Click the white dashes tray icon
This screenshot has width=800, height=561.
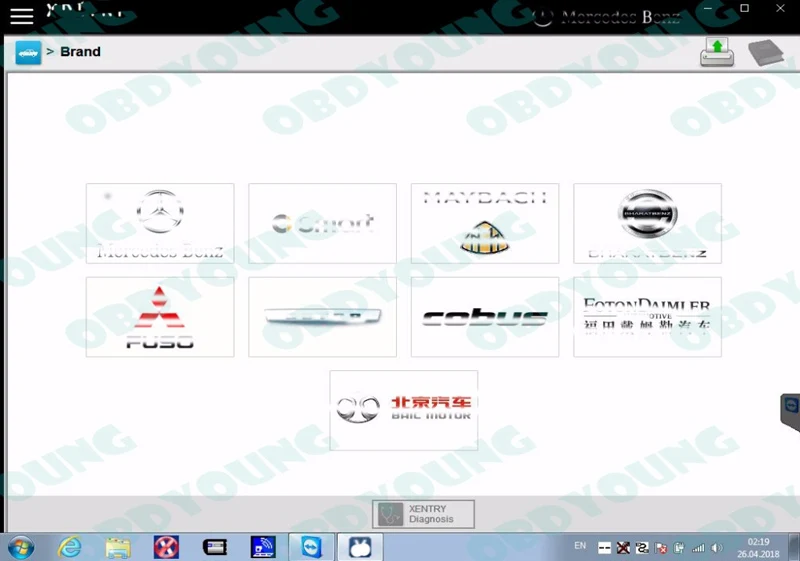click(604, 548)
